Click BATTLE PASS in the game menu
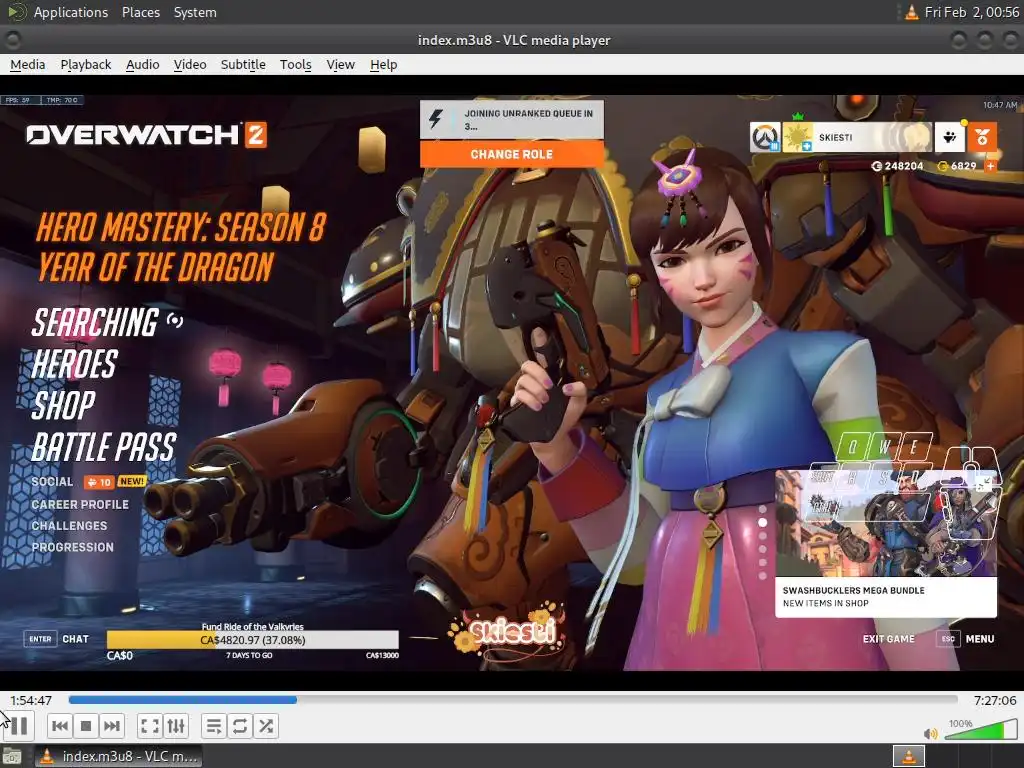This screenshot has width=1024, height=768. [104, 447]
